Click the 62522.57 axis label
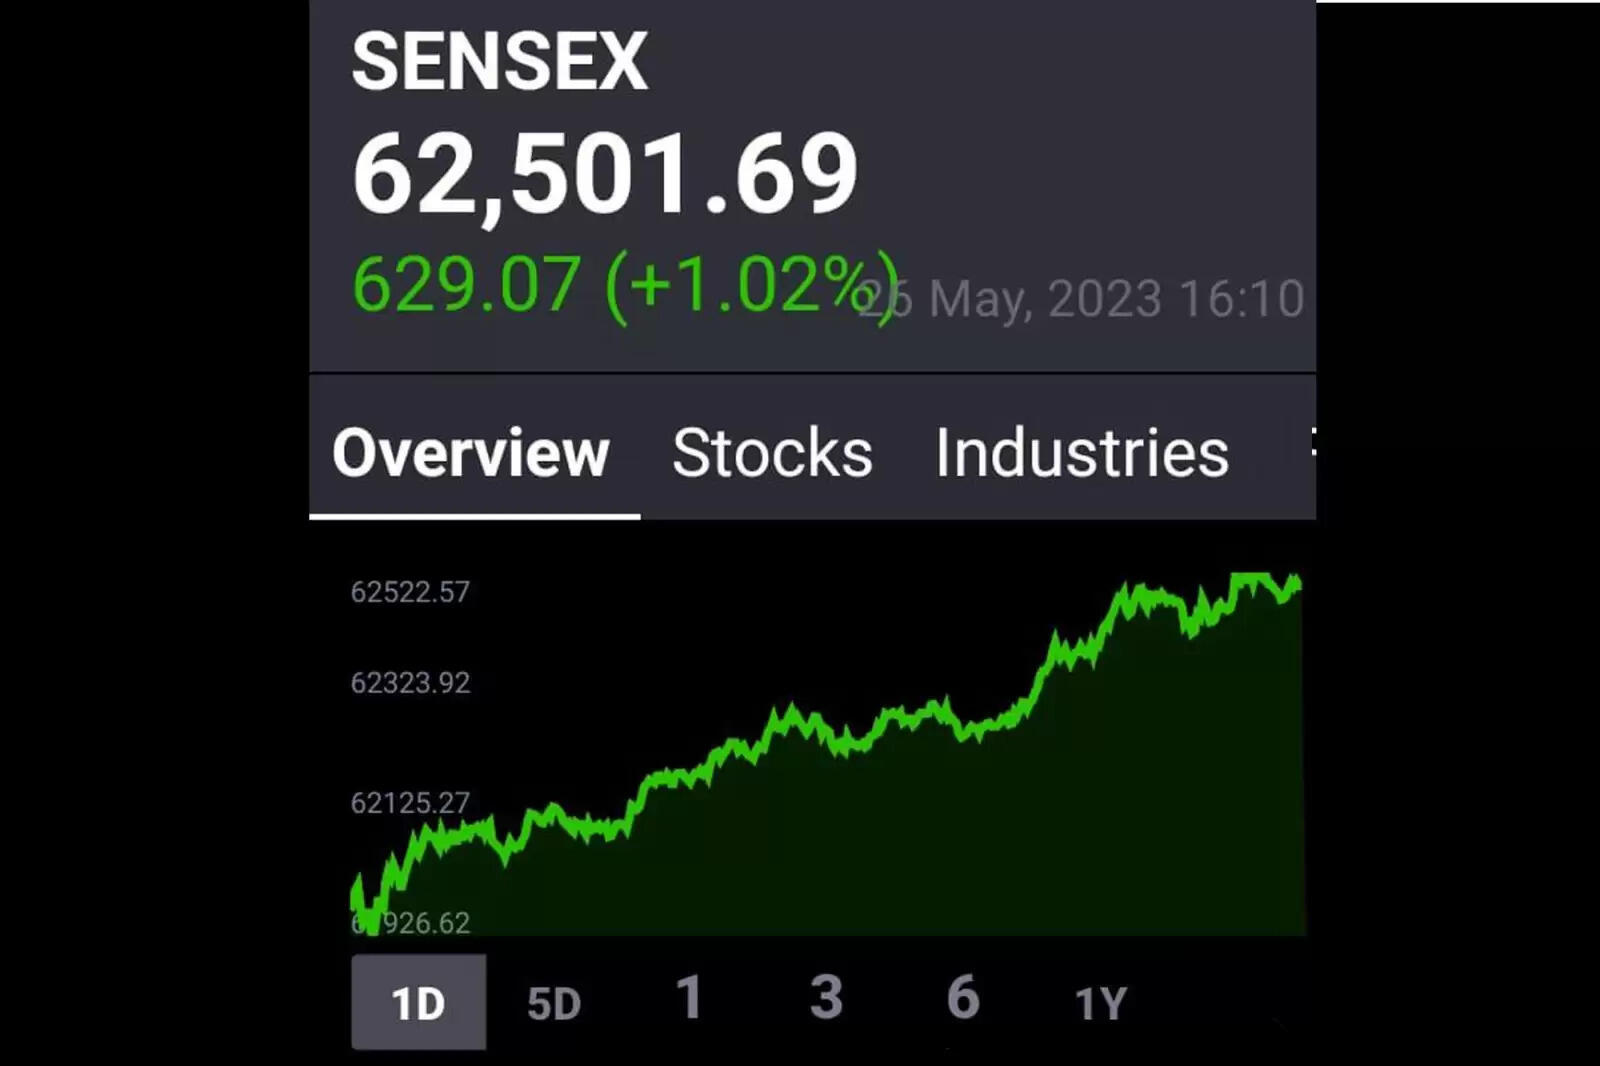 point(410,592)
